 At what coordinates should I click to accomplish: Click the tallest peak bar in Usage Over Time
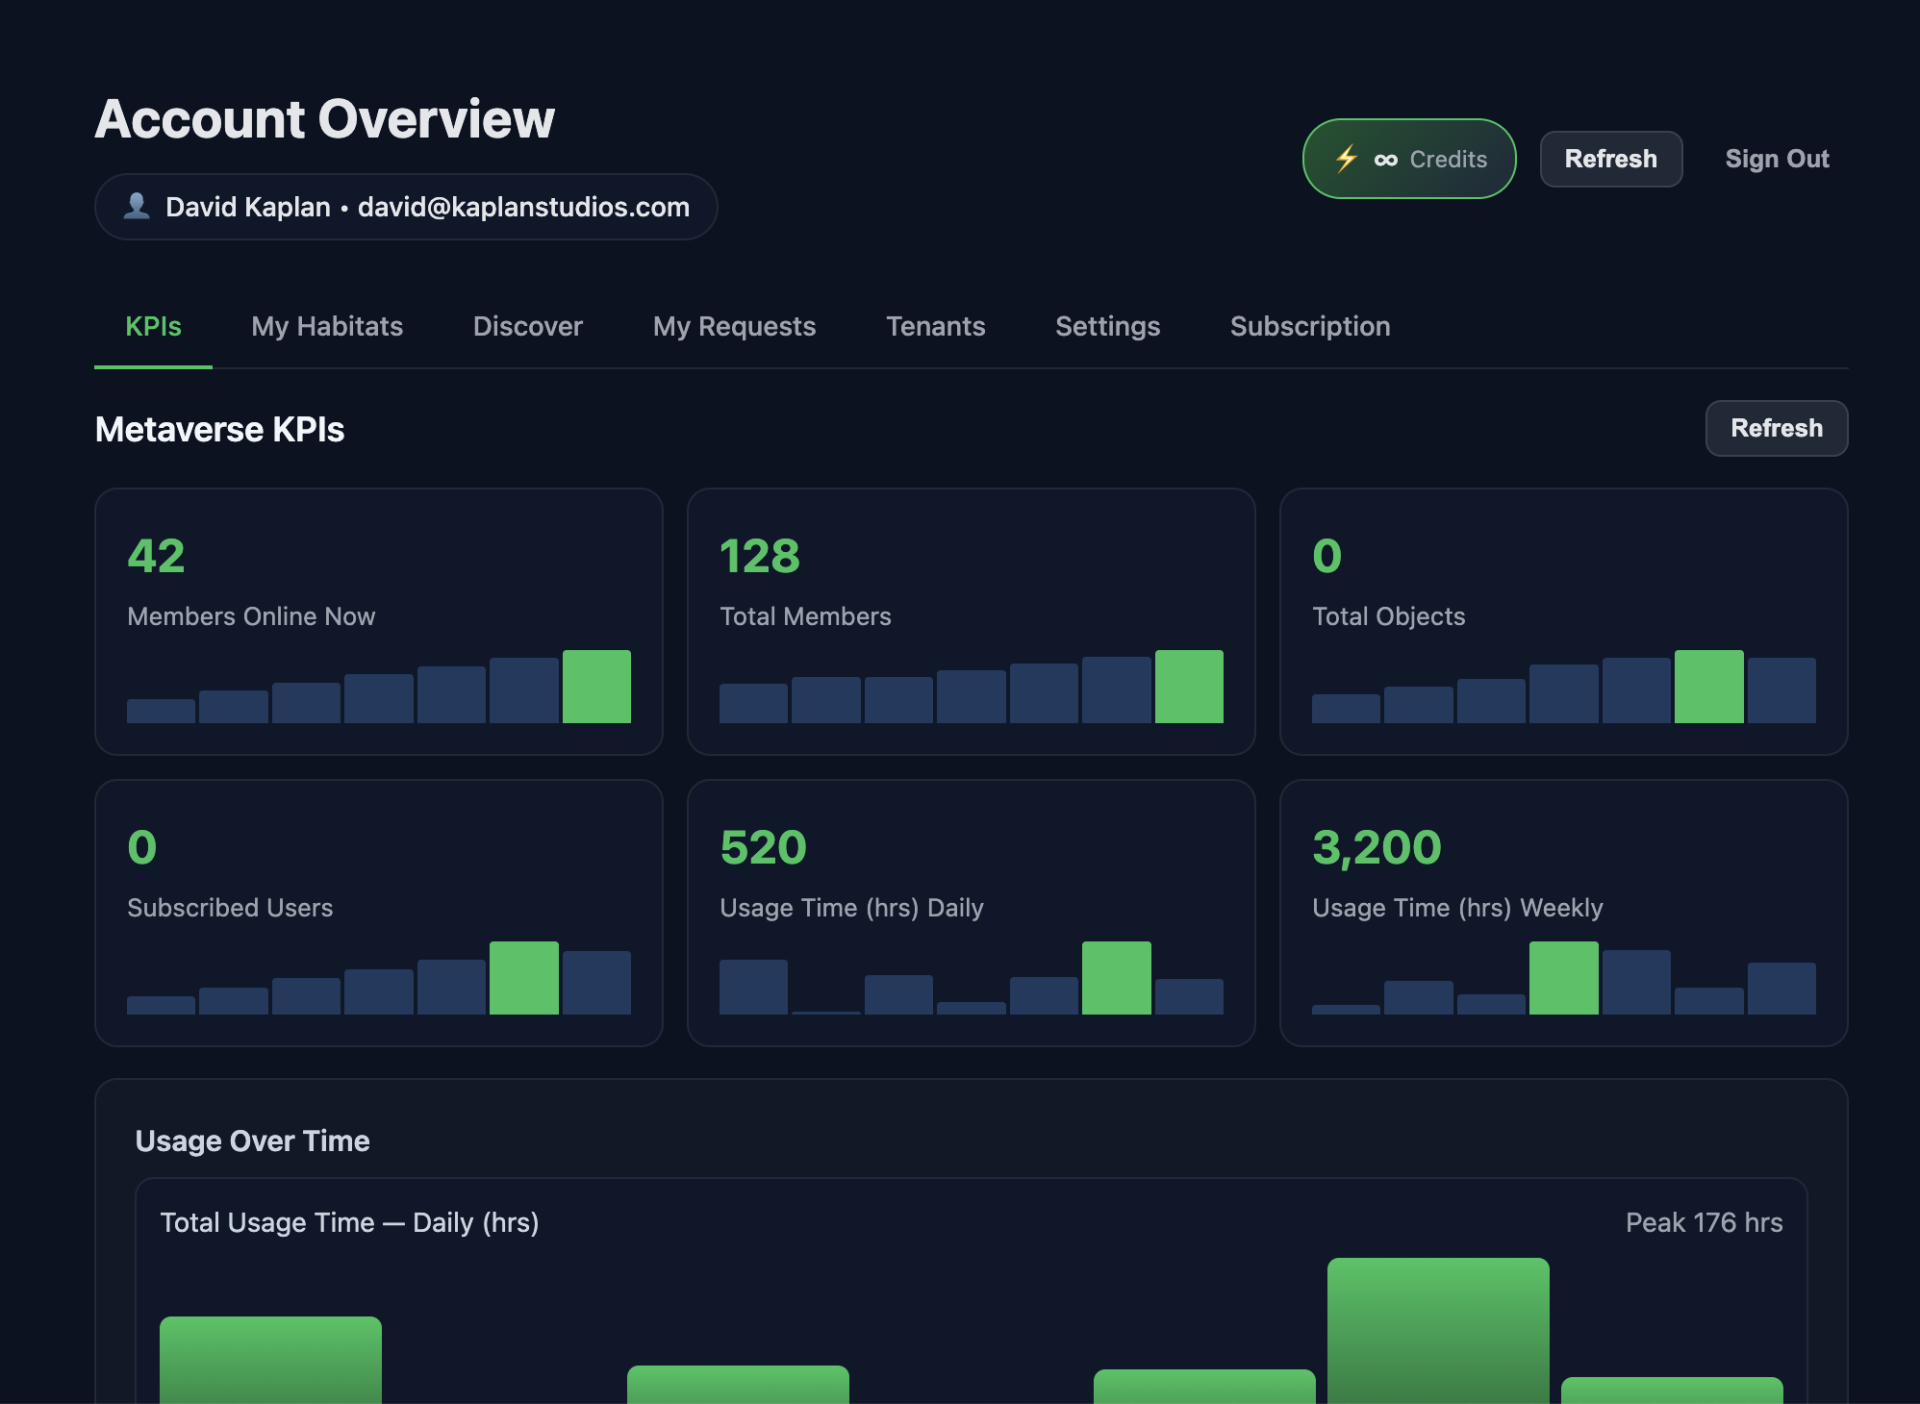tap(1437, 1330)
